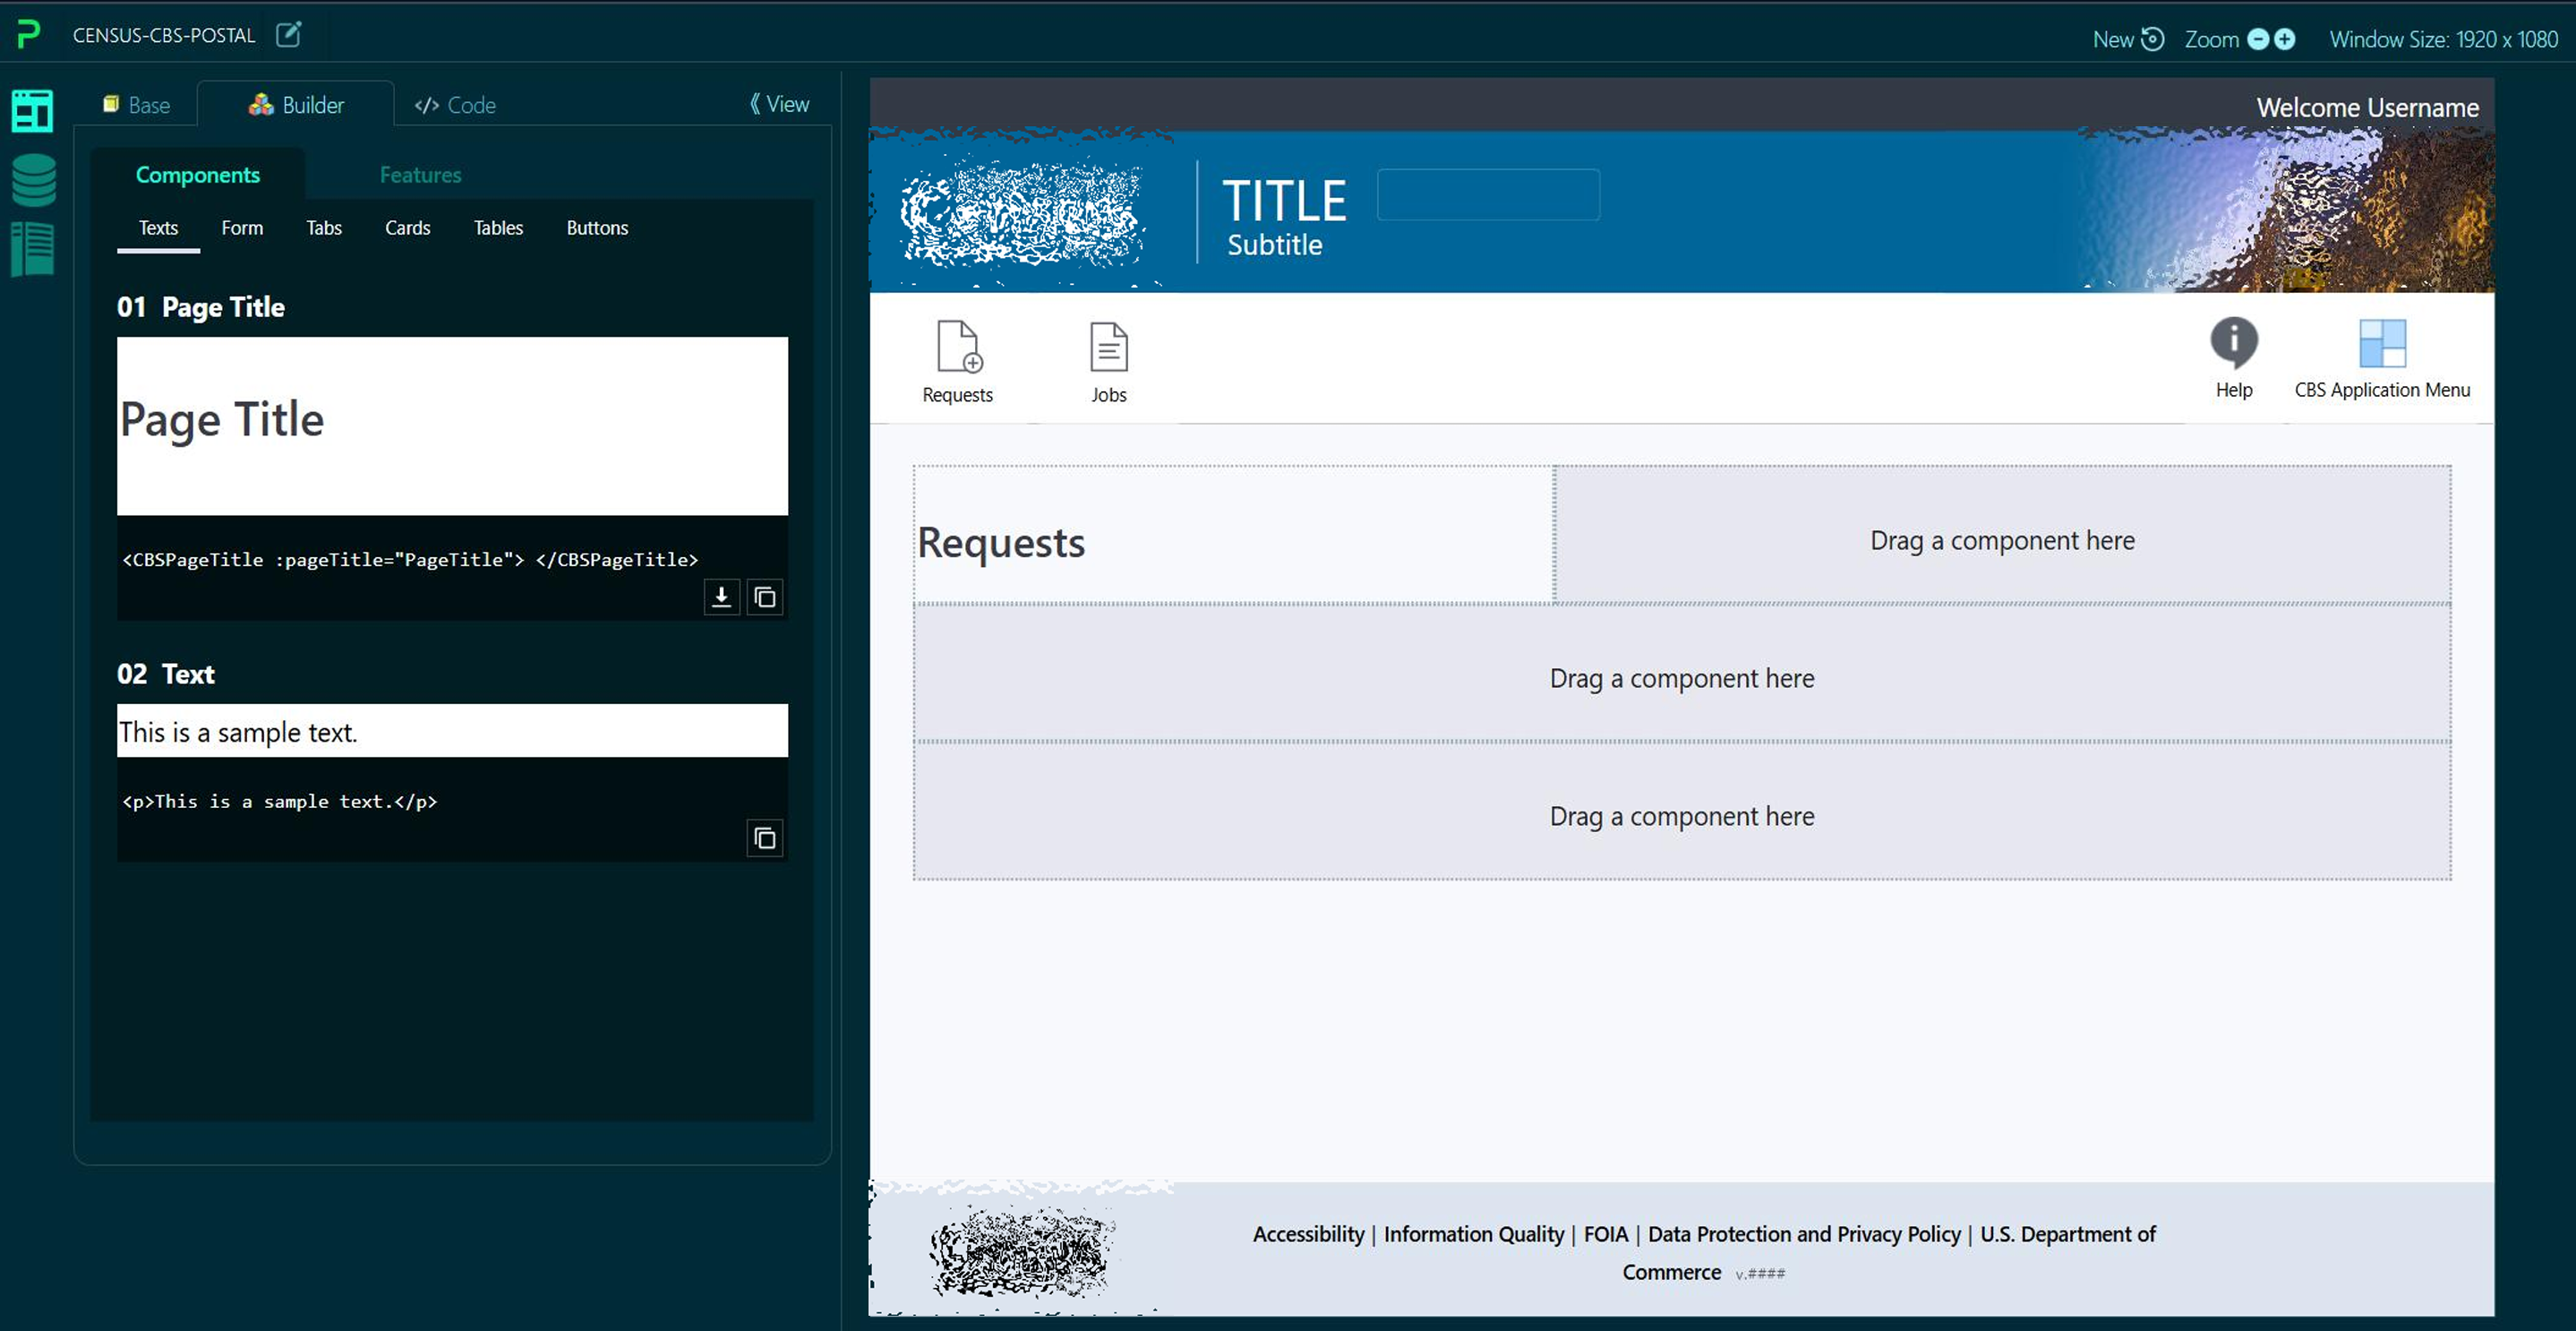
Task: Click the Page Title download icon
Action: [721, 597]
